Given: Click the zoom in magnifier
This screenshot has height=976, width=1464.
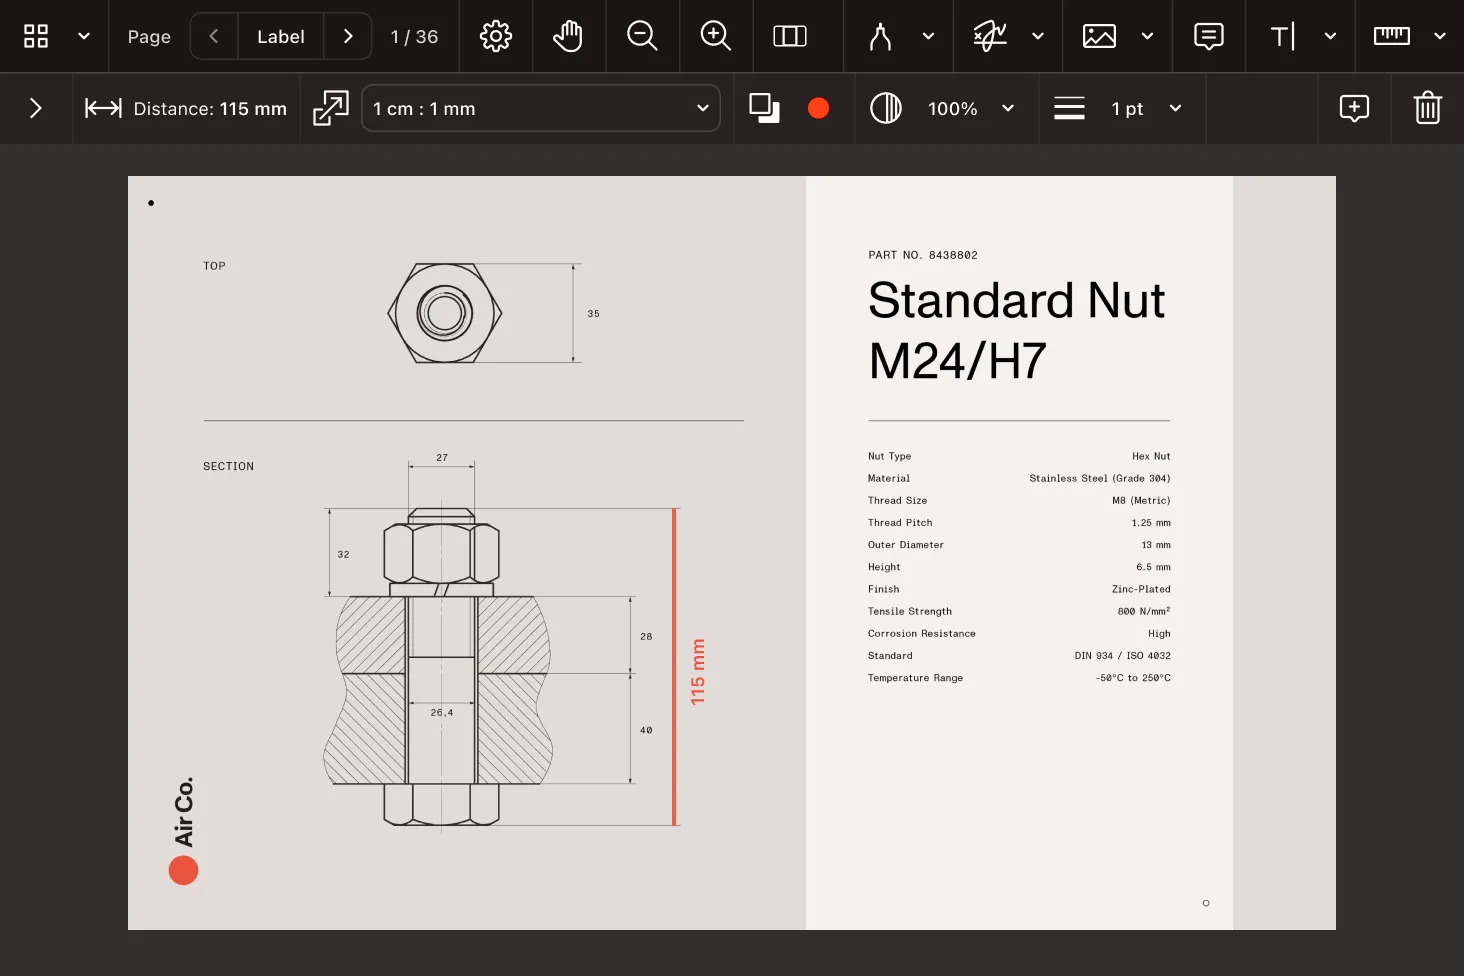Looking at the screenshot, I should pos(715,37).
